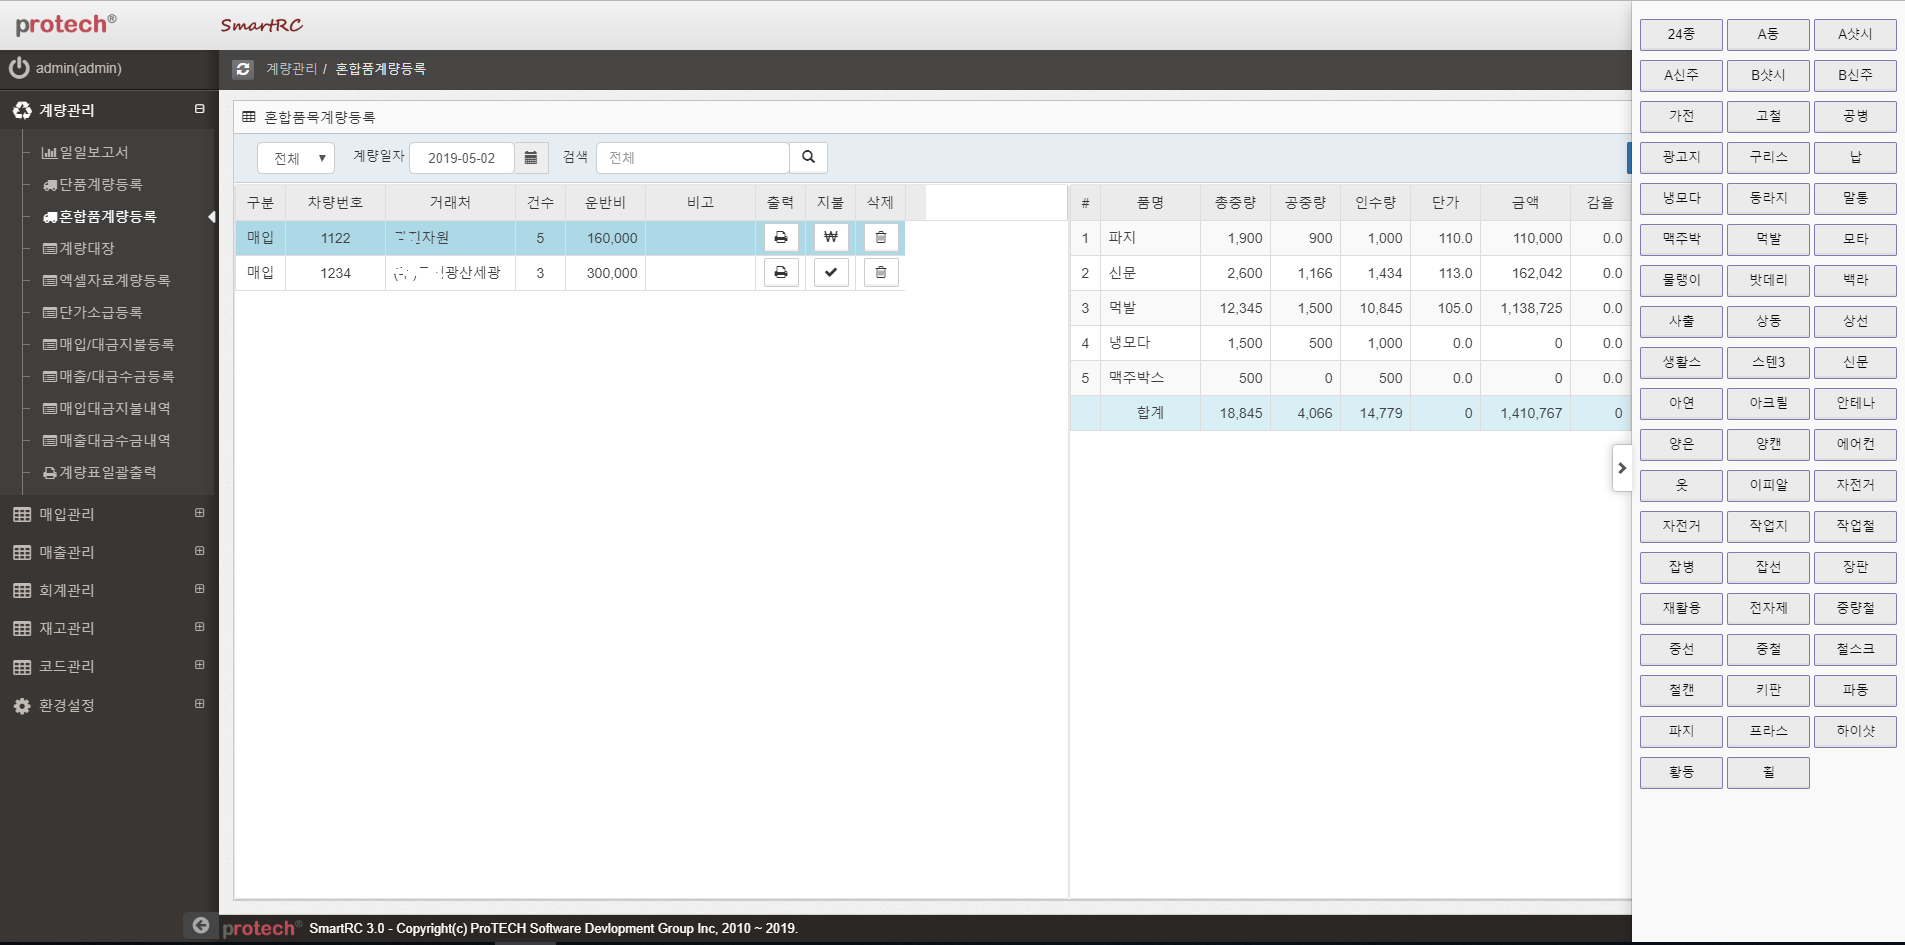This screenshot has width=1905, height=945.
Task: Click the refresh icon beside the breadcrumb
Action: [243, 69]
